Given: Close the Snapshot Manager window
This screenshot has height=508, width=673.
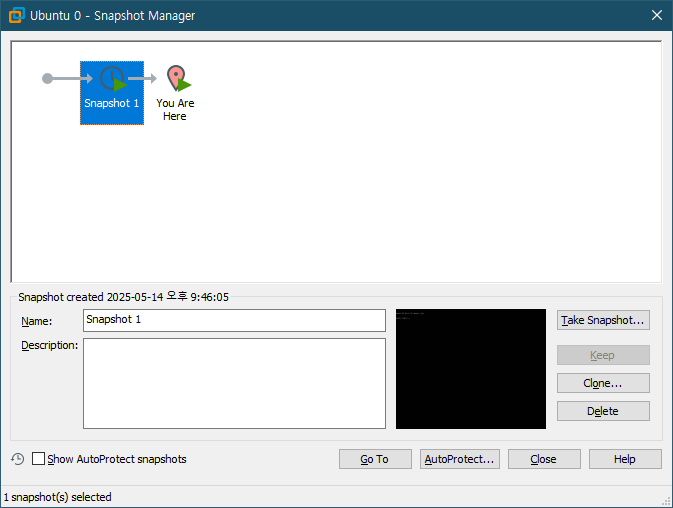Looking at the screenshot, I should 657,15.
